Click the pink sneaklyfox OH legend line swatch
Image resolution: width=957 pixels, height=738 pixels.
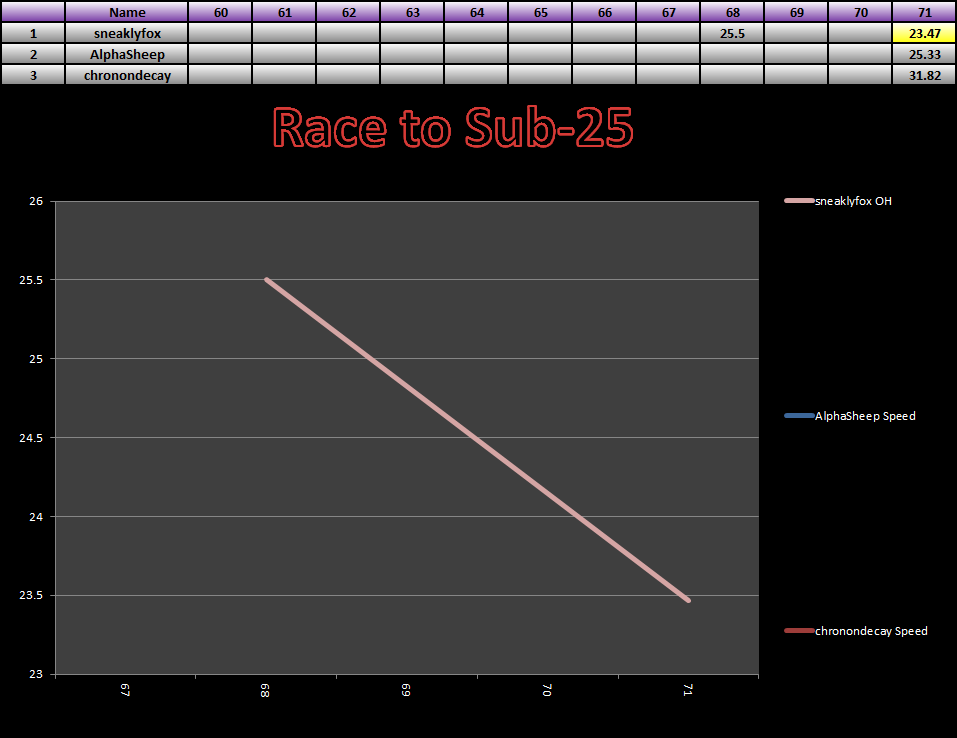point(799,200)
